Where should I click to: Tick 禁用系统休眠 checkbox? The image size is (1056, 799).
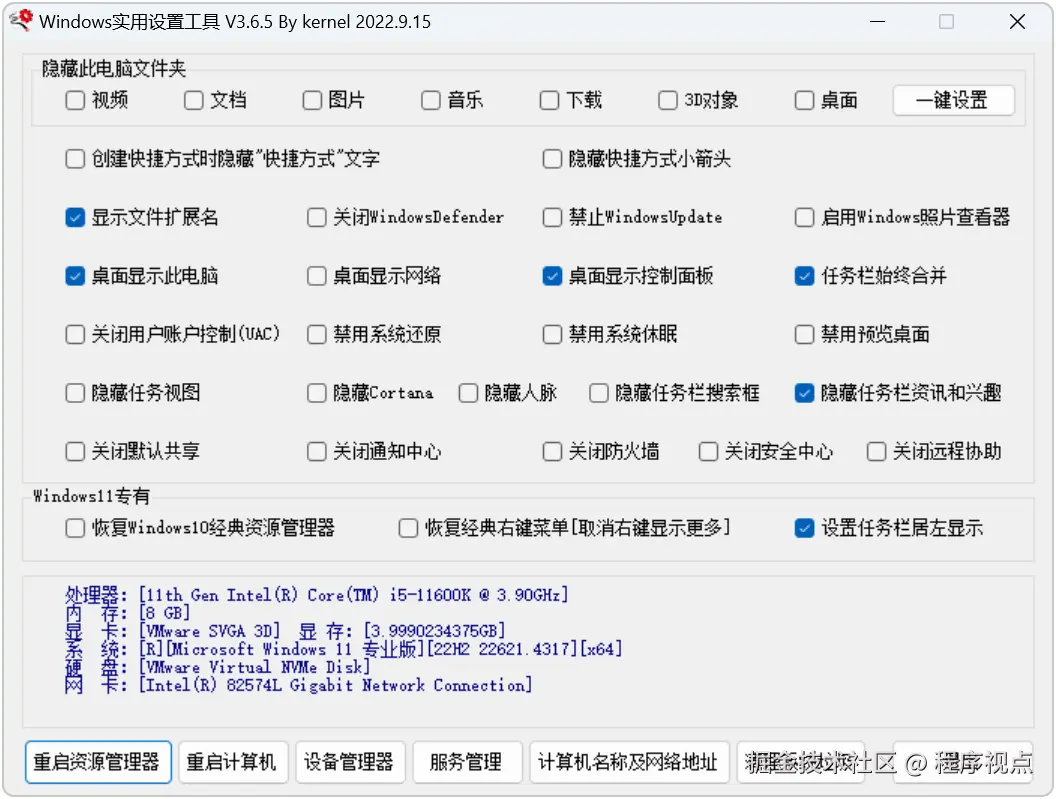(552, 335)
